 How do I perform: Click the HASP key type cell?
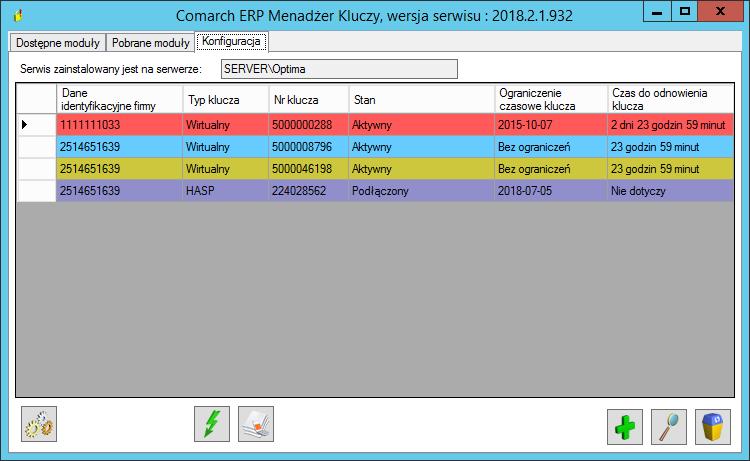point(225,191)
